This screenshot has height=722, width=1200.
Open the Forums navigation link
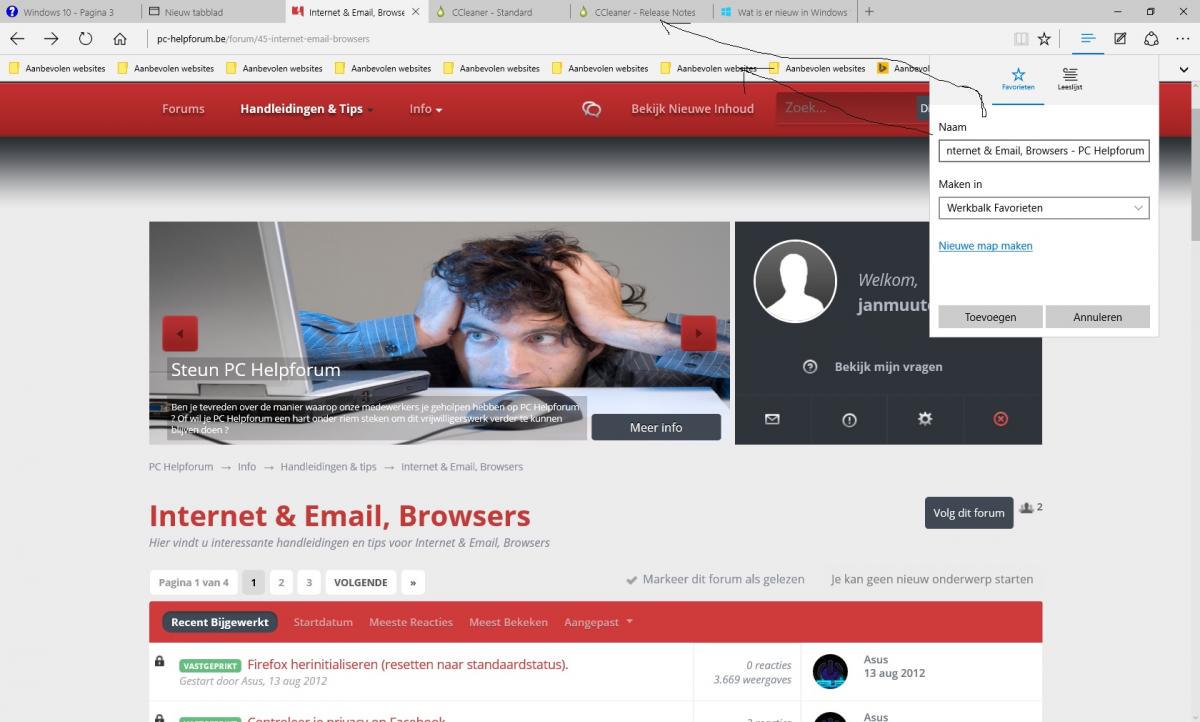pyautogui.click(x=183, y=109)
